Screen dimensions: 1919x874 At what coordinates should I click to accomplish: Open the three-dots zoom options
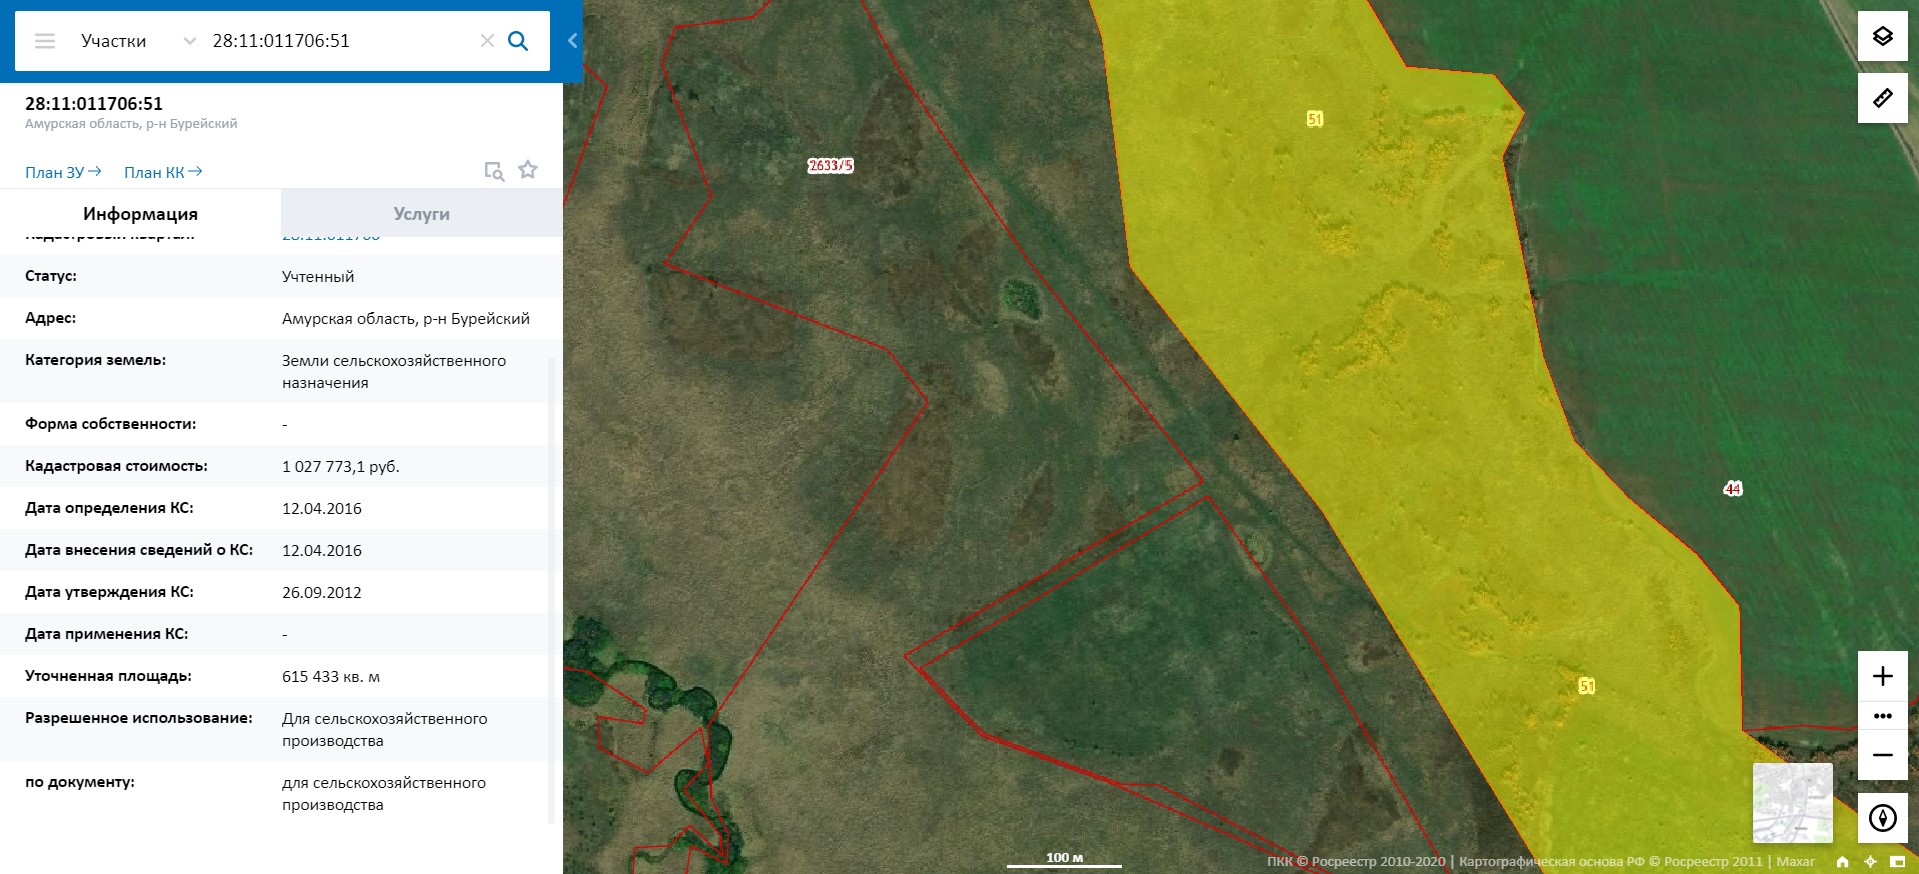(x=1883, y=716)
